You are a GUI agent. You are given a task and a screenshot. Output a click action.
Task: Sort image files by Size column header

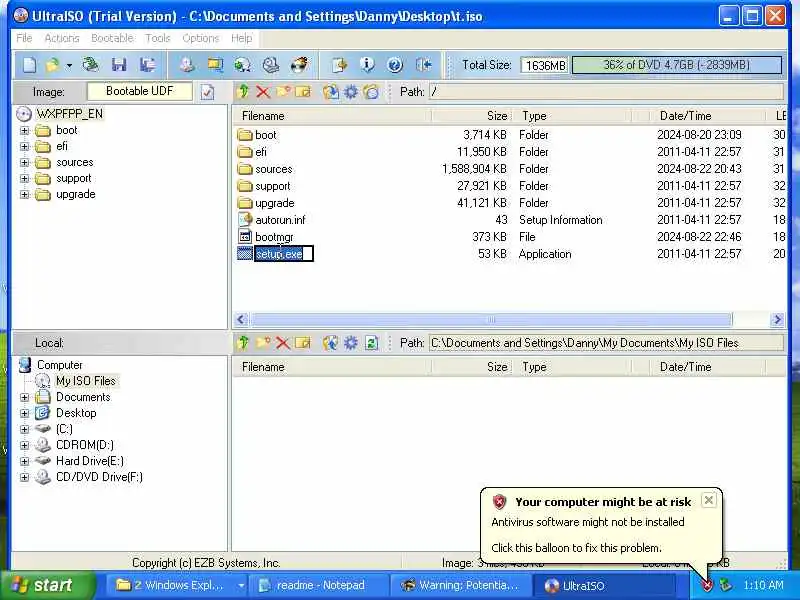pos(470,116)
